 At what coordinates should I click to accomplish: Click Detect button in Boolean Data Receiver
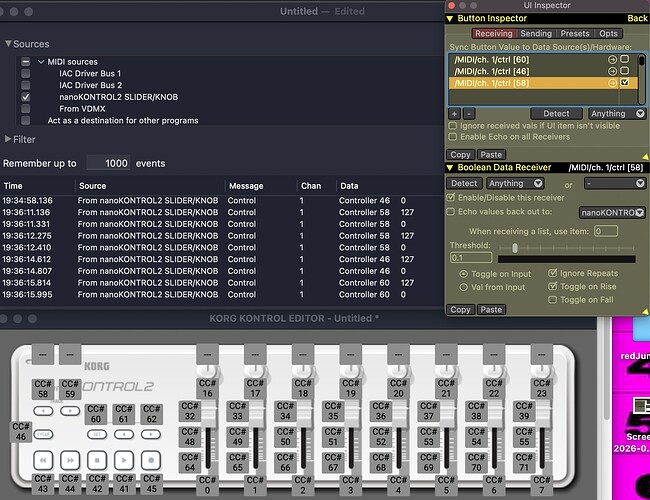(464, 183)
